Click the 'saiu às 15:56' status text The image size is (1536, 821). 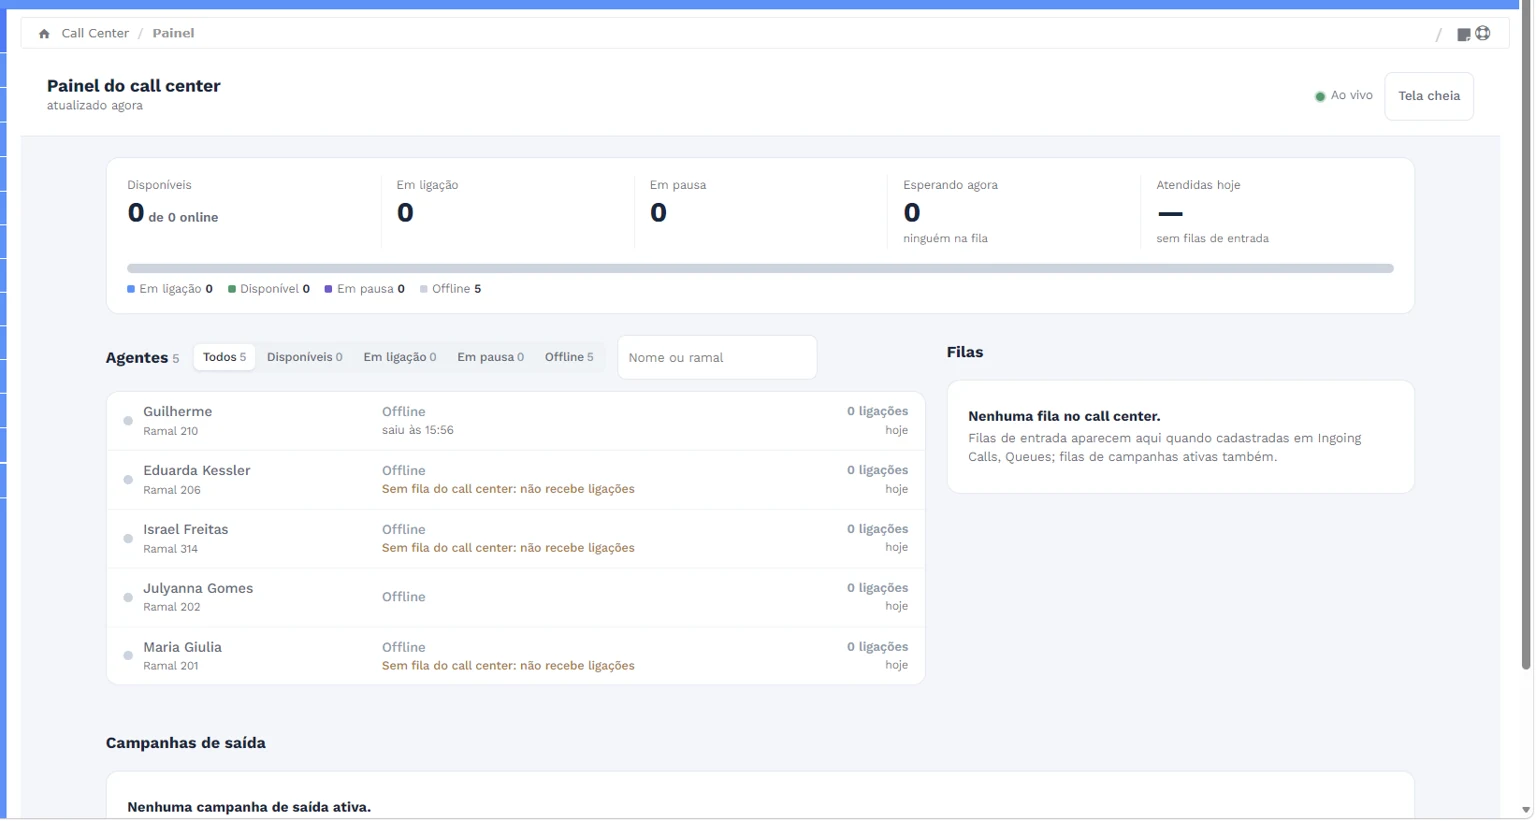coord(418,430)
